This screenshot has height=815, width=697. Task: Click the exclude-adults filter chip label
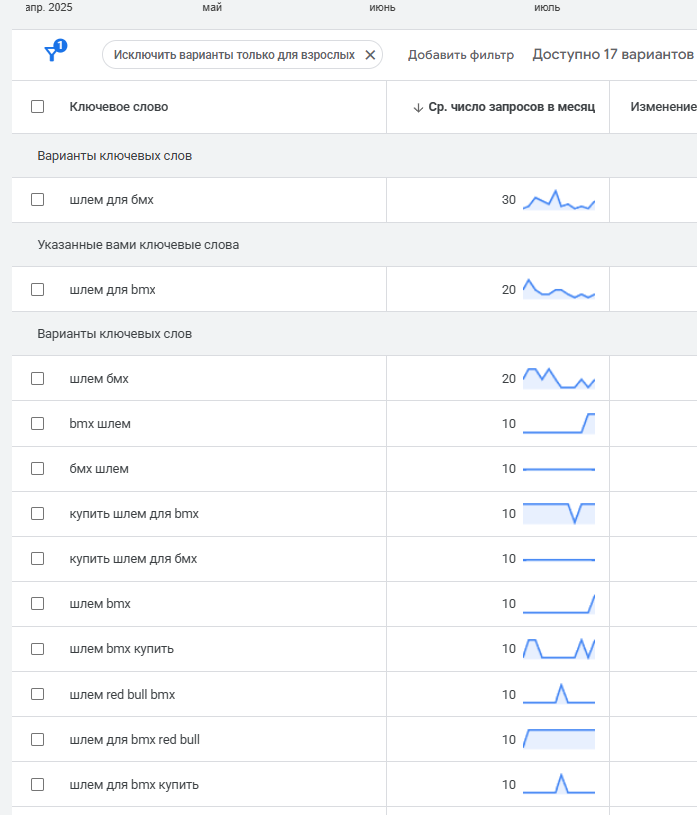click(x=234, y=55)
